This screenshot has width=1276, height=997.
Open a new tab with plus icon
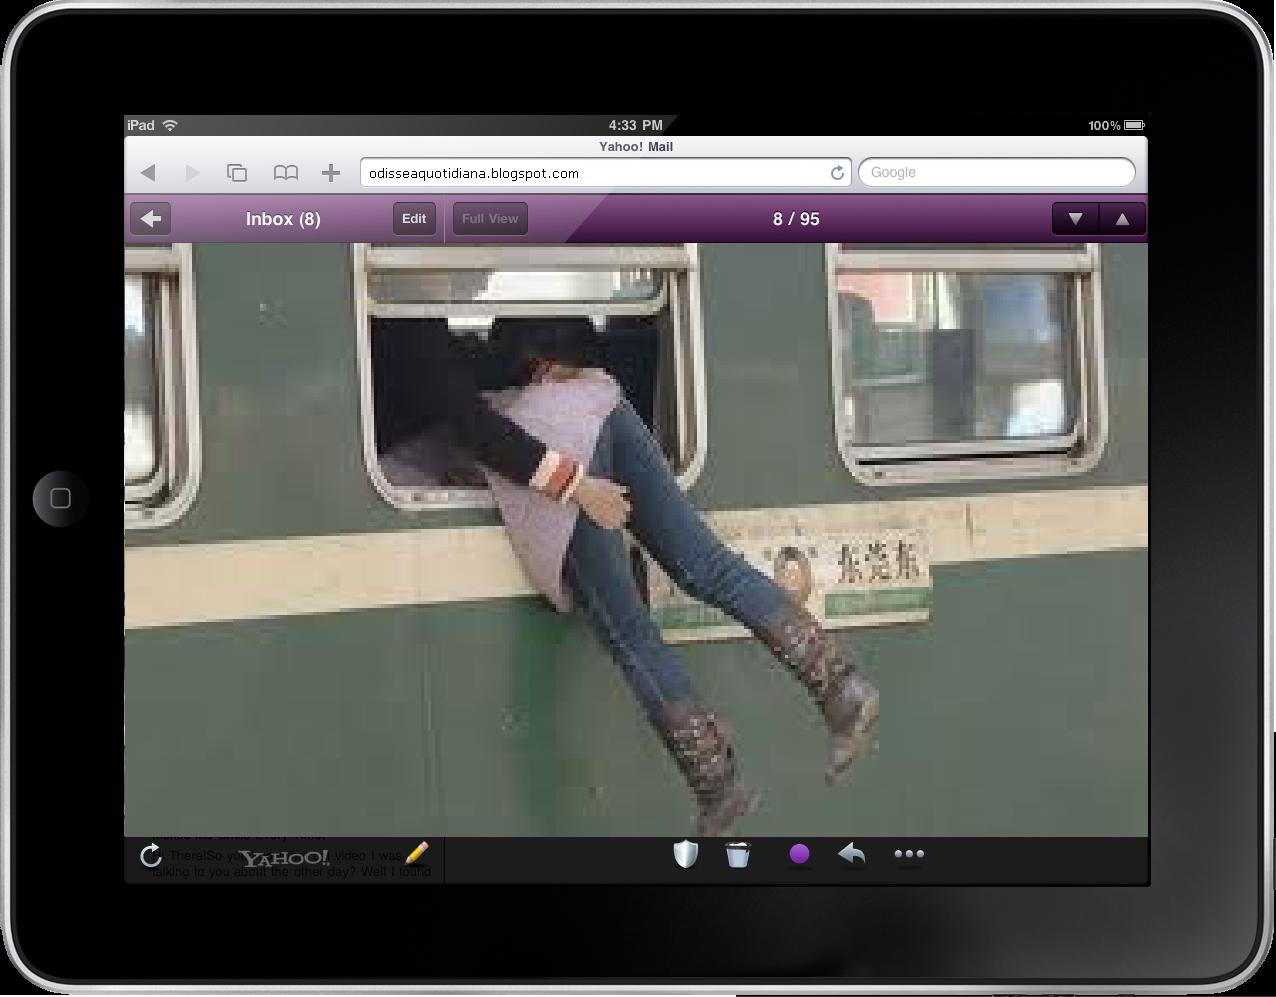click(330, 172)
